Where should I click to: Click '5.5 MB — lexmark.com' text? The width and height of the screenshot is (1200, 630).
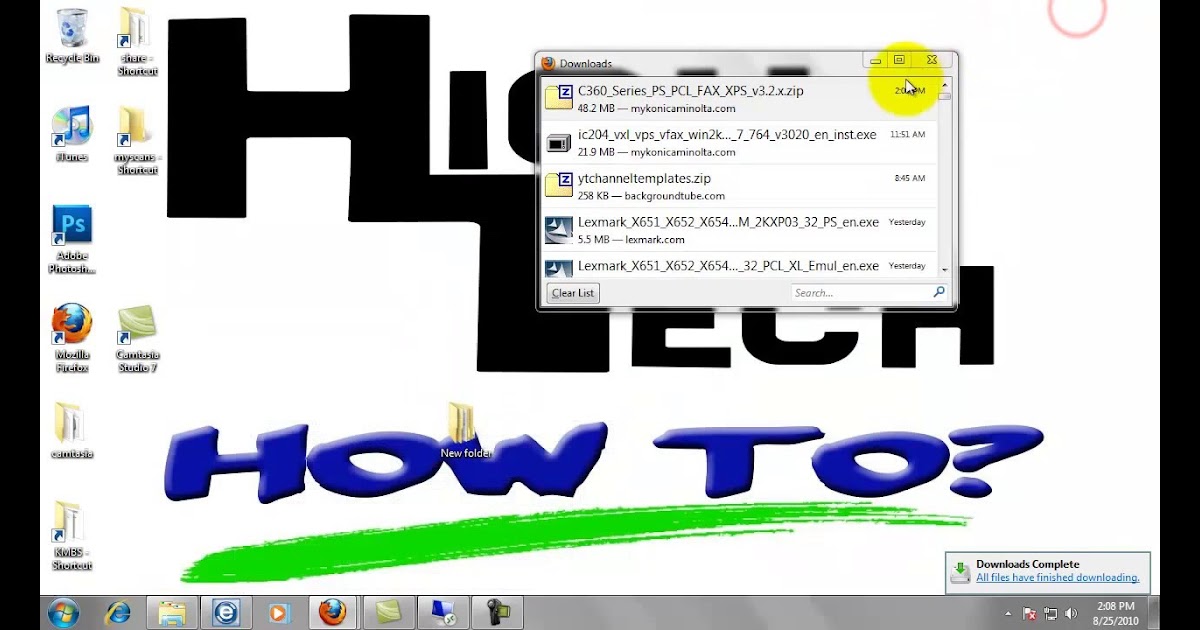(631, 240)
